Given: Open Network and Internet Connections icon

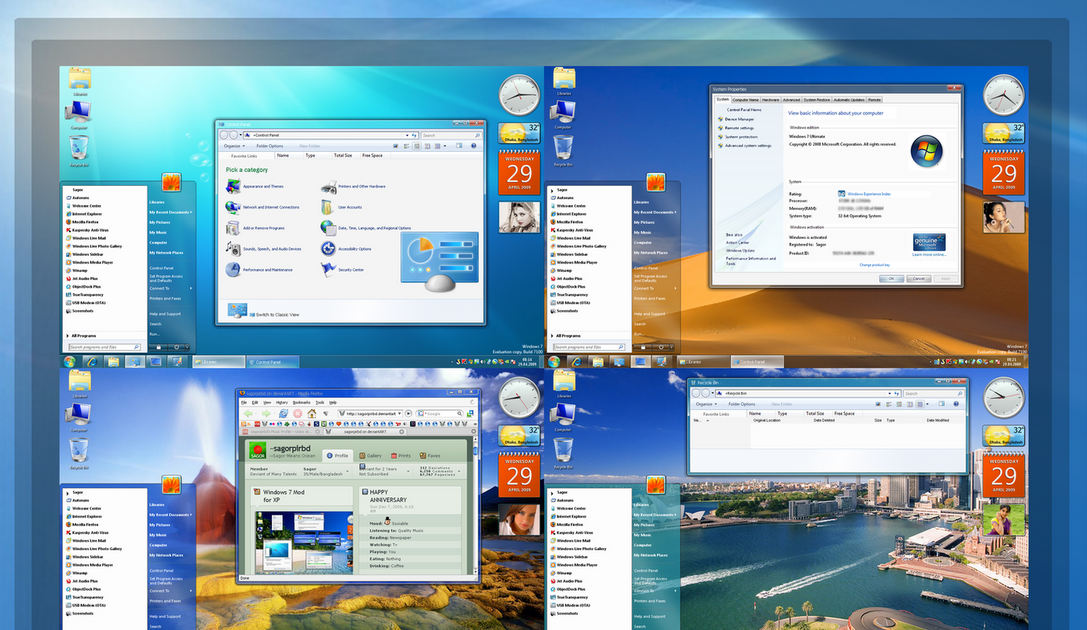Looking at the screenshot, I should pos(233,207).
